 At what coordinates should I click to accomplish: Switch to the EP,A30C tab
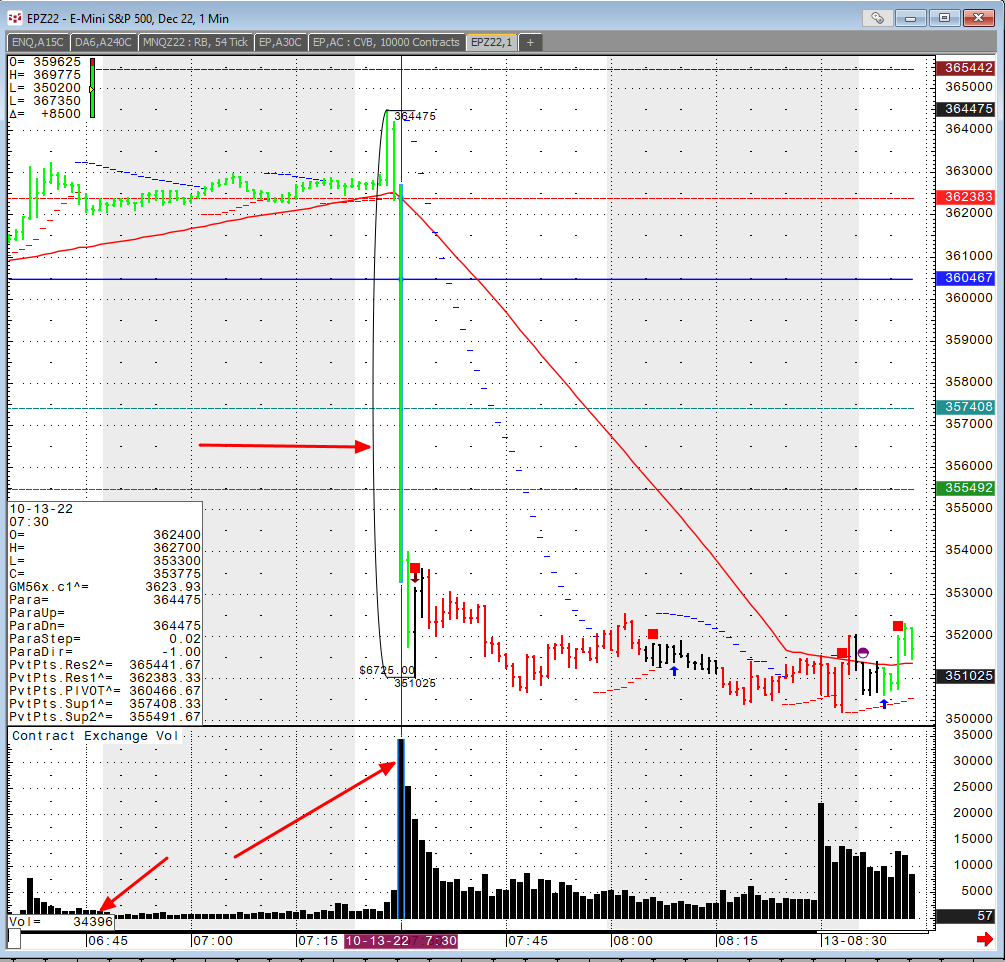(x=280, y=42)
